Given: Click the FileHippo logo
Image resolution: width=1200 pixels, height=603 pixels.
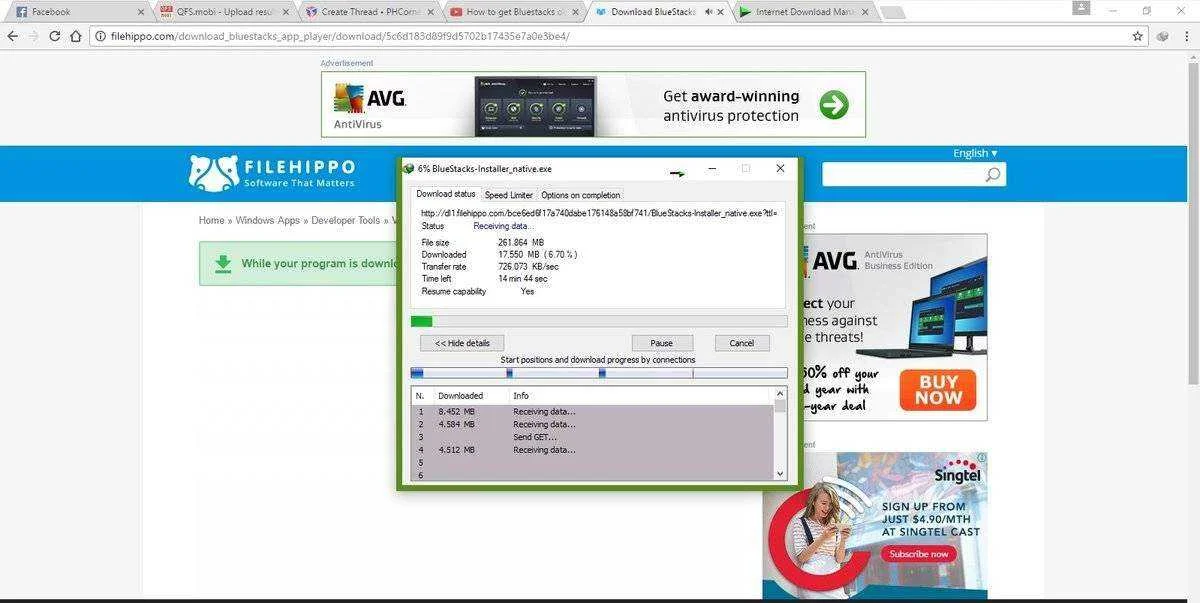Looking at the screenshot, I should tap(272, 172).
